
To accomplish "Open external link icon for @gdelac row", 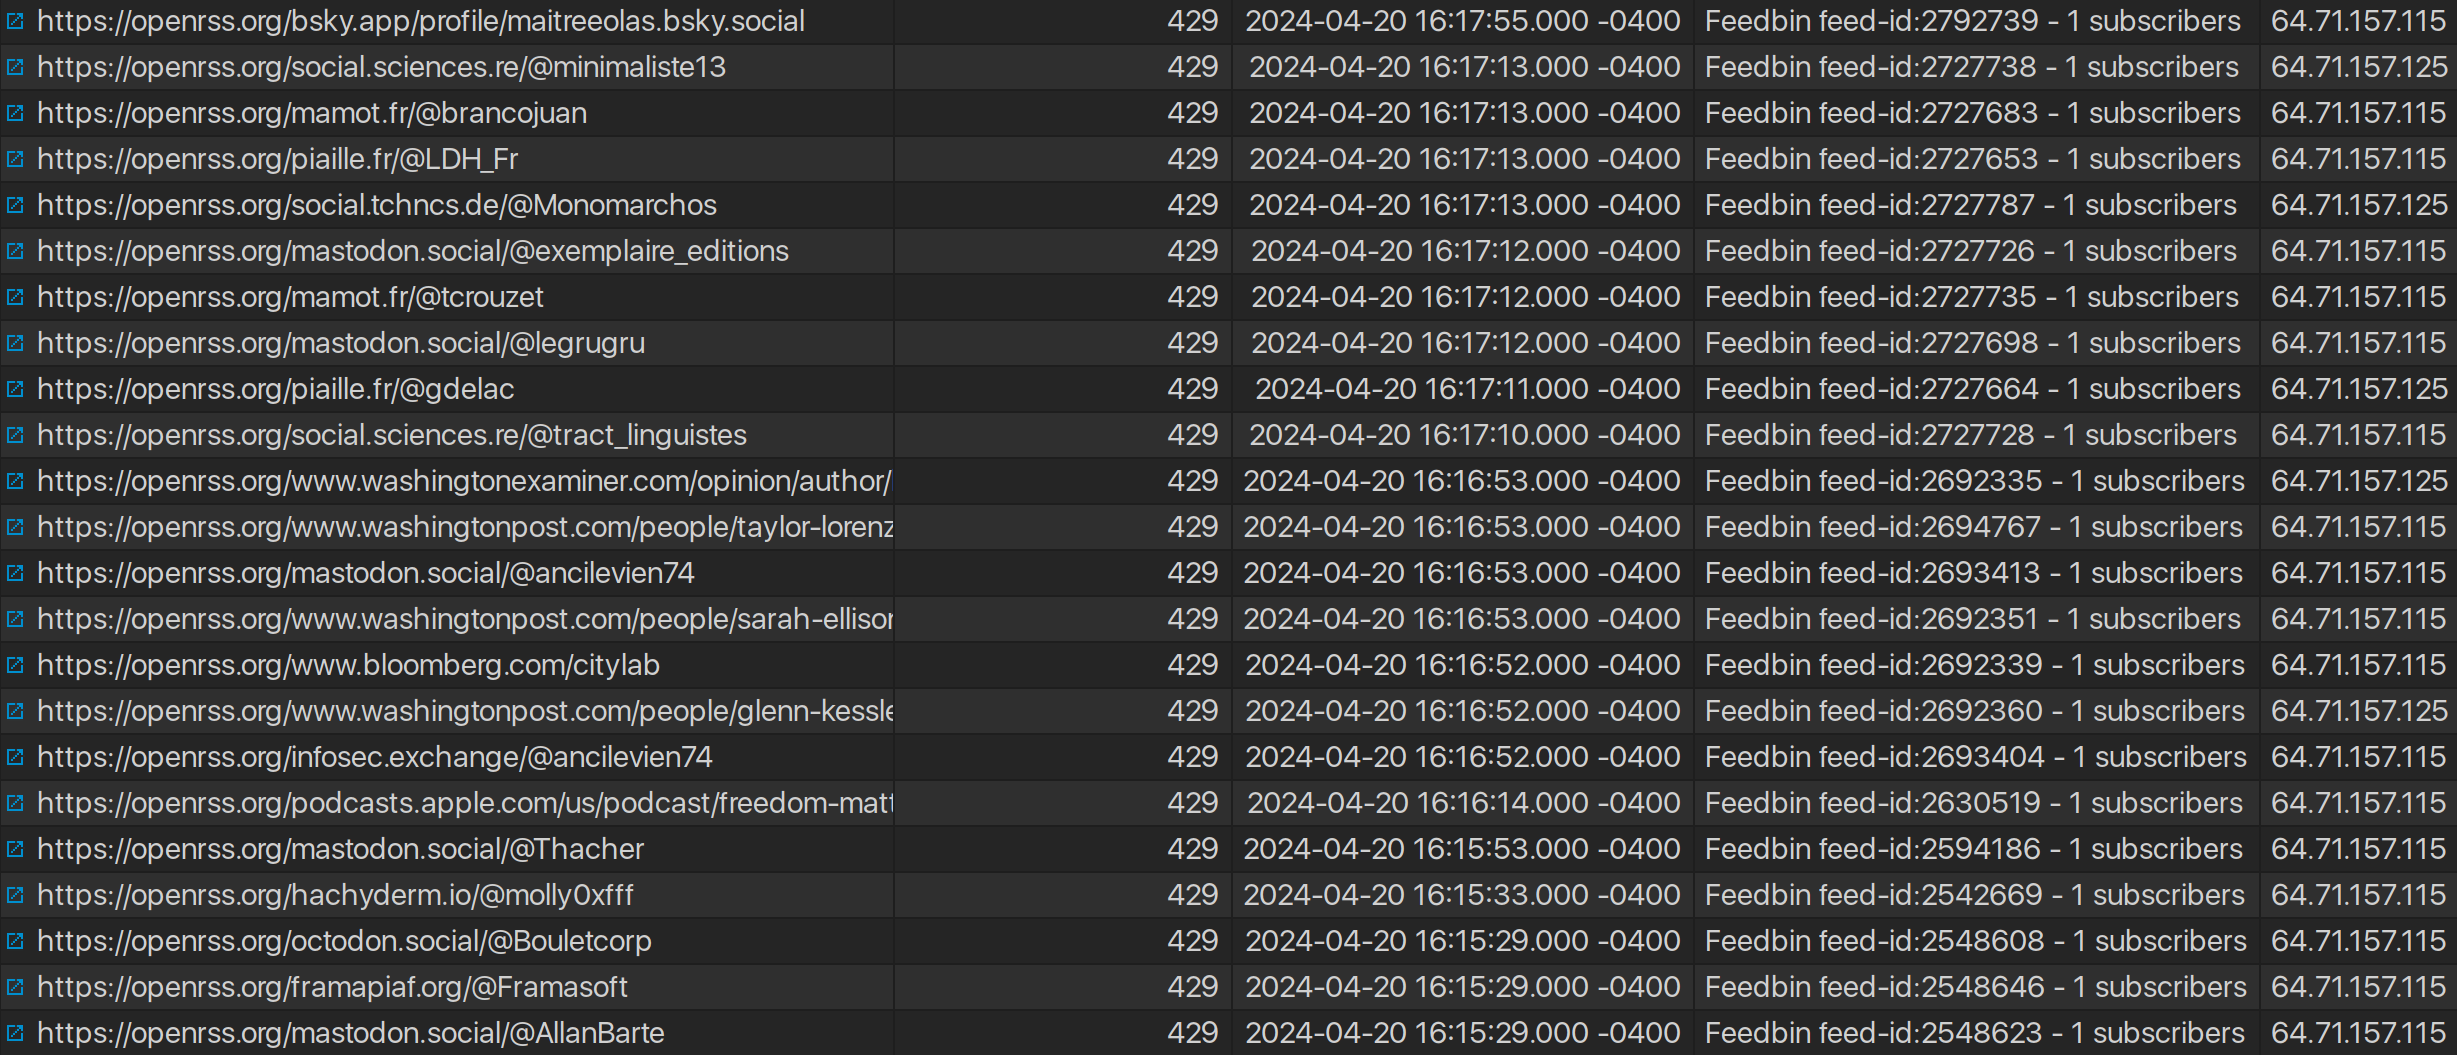I will pos(15,389).
